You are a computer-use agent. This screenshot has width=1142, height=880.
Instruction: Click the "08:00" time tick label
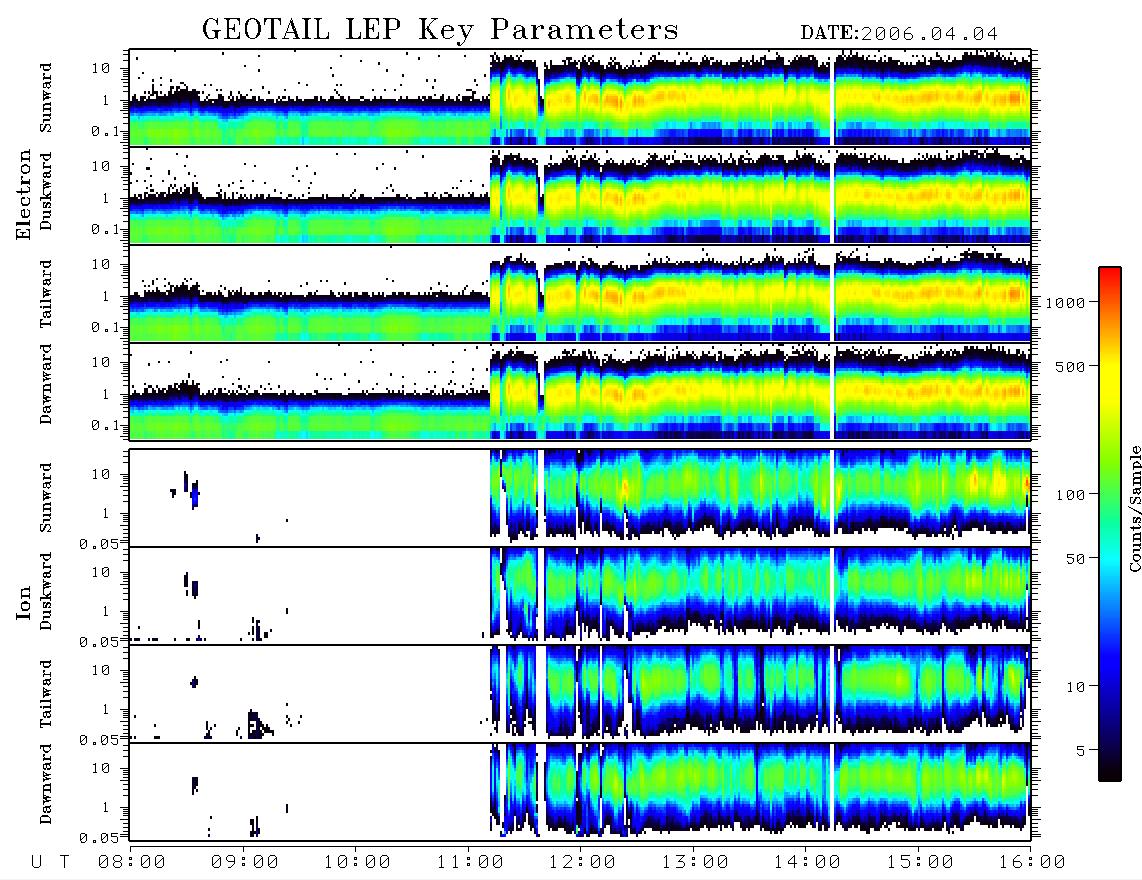click(131, 863)
